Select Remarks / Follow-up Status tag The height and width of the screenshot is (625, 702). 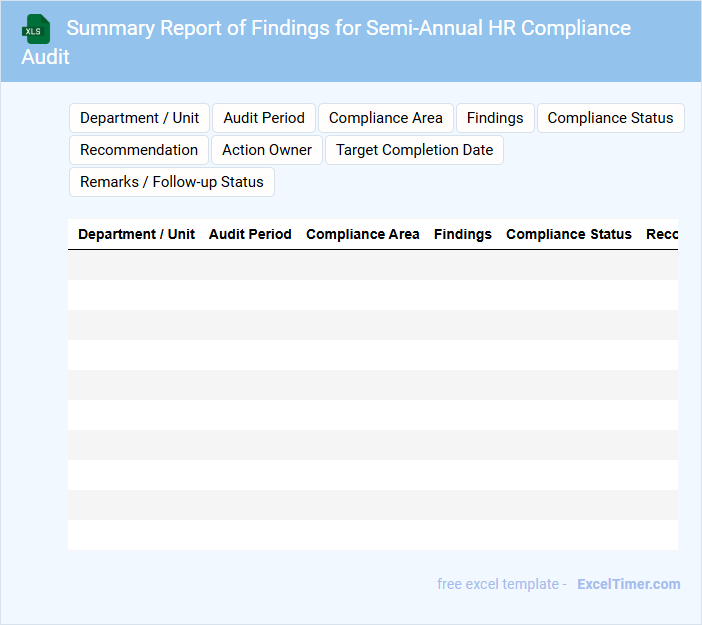click(172, 182)
